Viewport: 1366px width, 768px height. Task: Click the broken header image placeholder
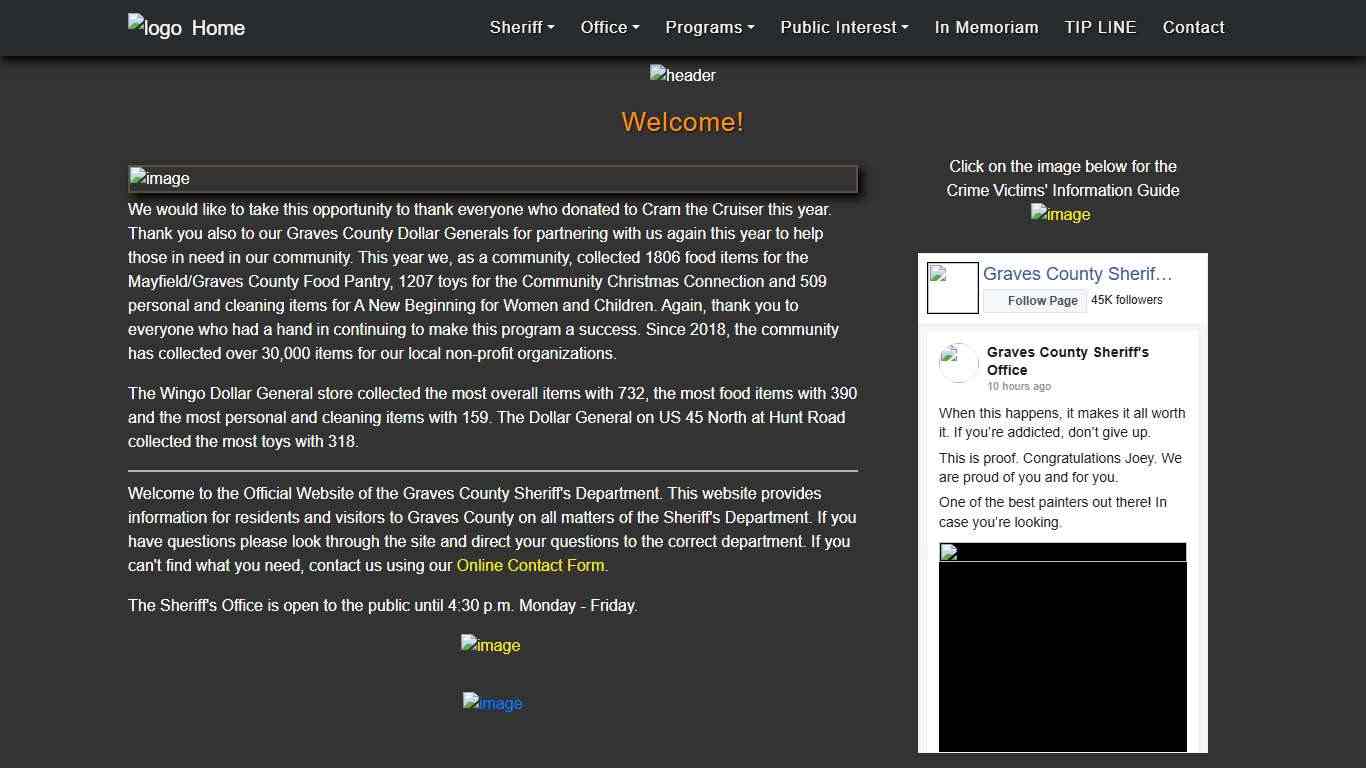coord(683,75)
